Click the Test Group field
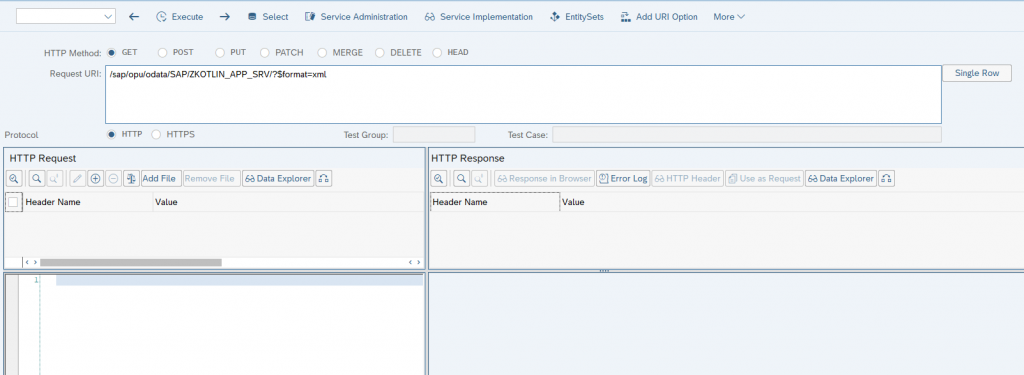 coord(434,135)
